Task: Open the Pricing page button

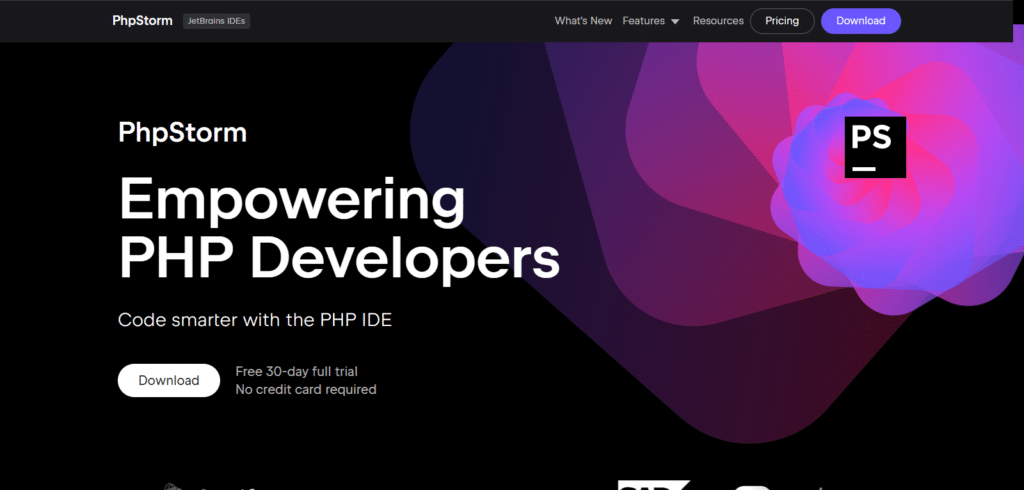Action: point(782,21)
